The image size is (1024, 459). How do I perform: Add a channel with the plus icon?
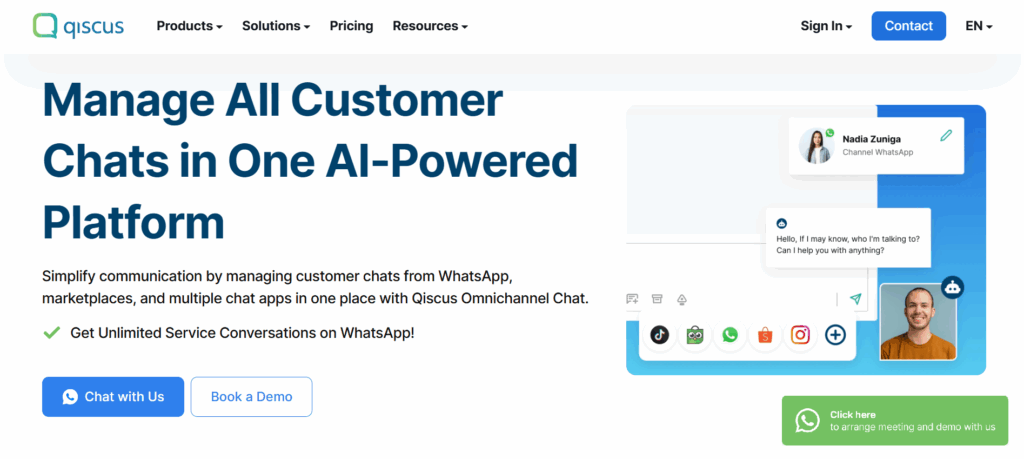coord(835,335)
